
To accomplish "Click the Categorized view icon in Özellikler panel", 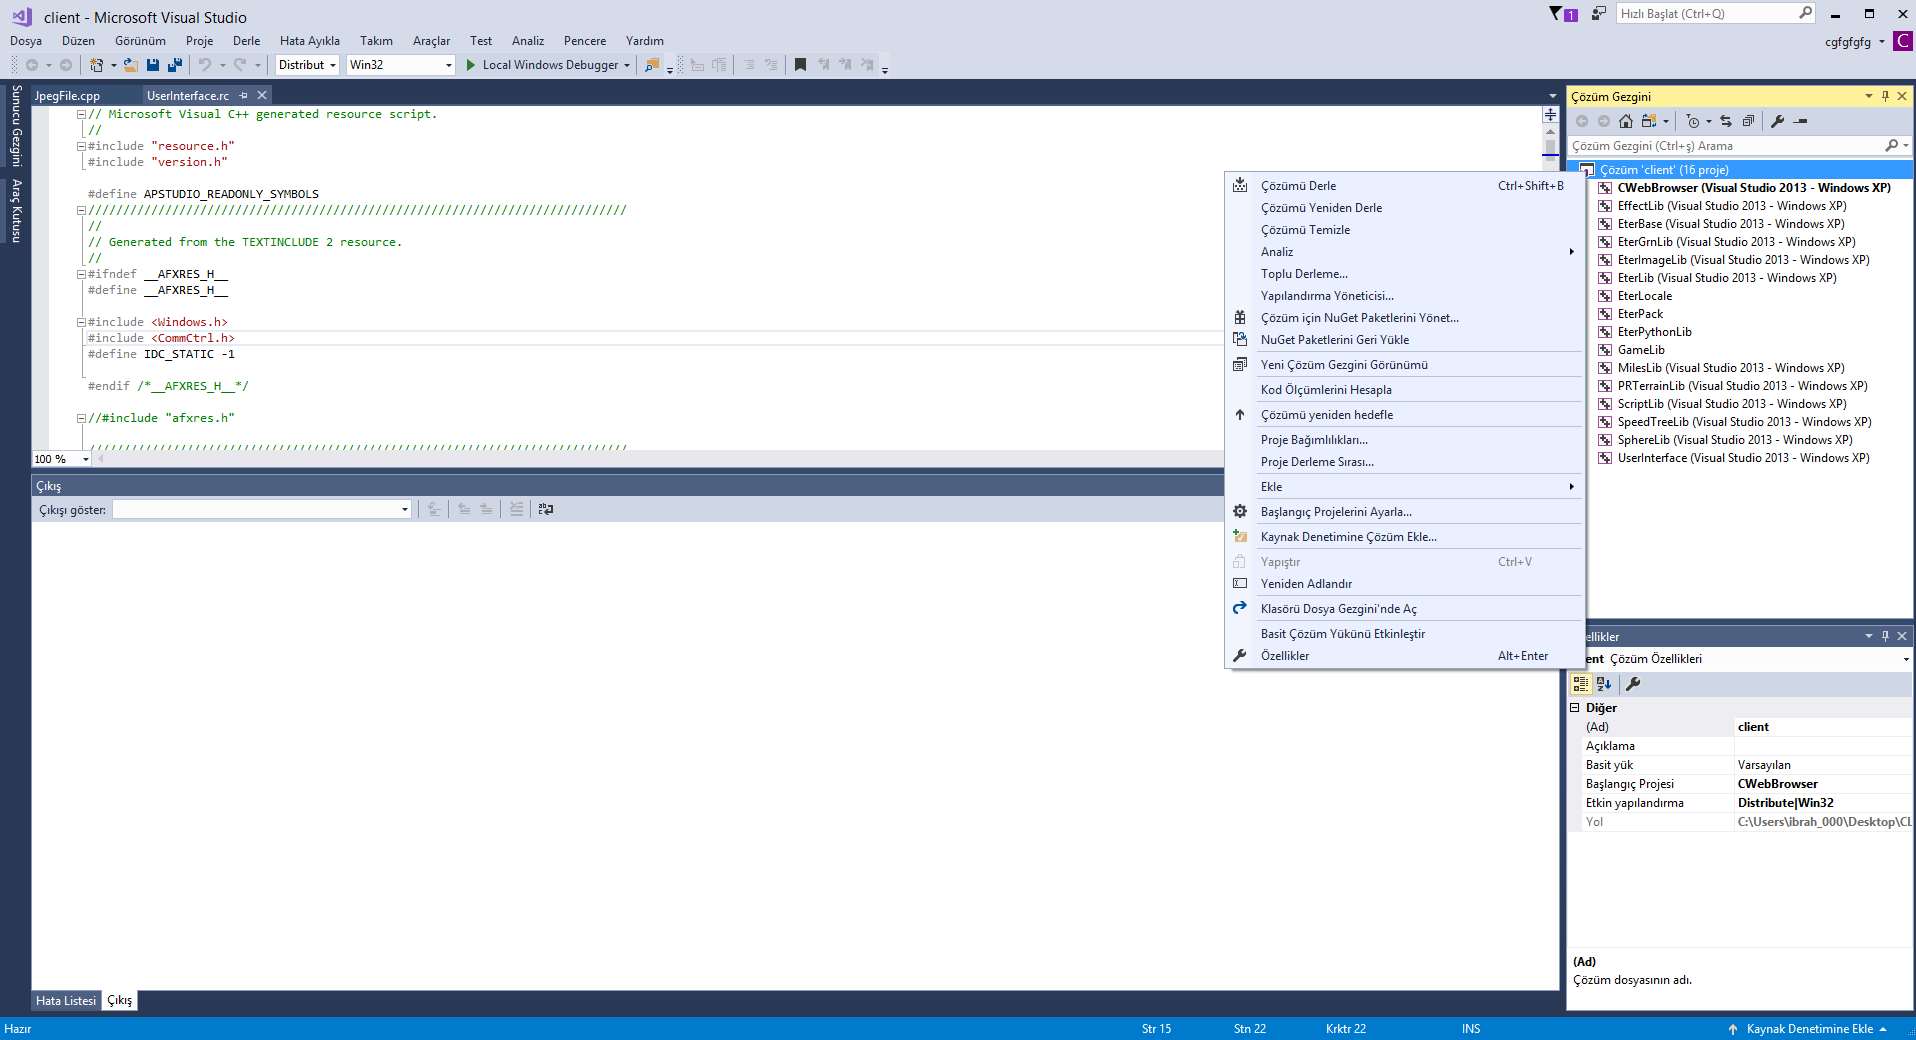I will pos(1581,684).
